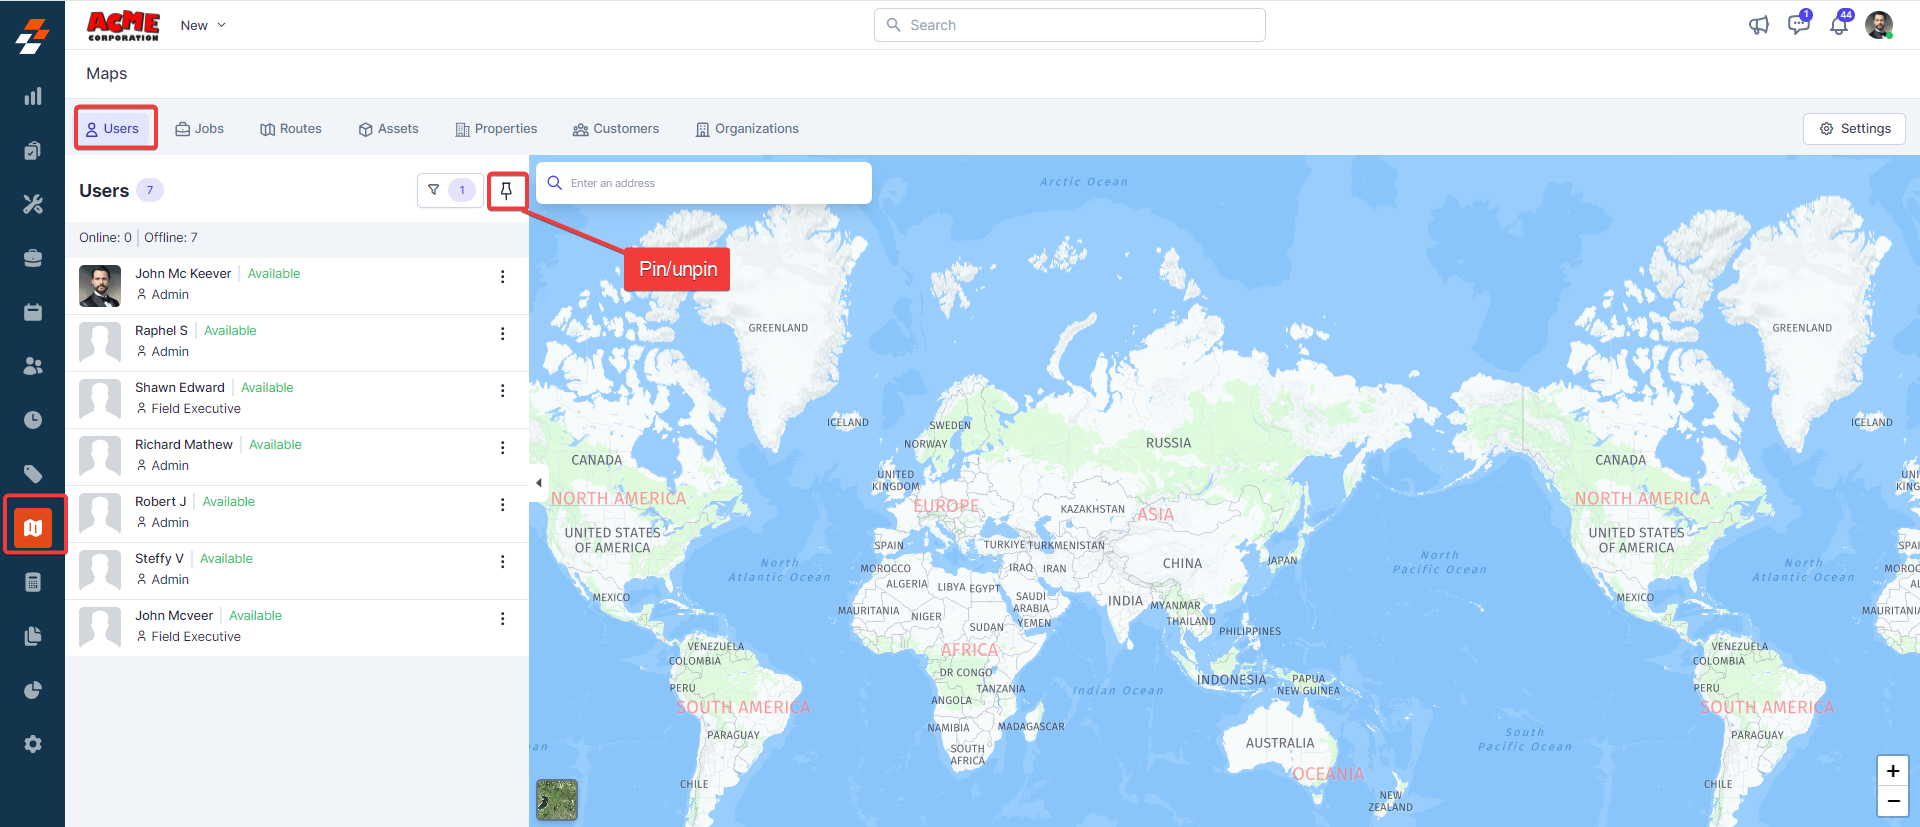This screenshot has height=827, width=1920.
Task: Zoom out on the map
Action: (1893, 801)
